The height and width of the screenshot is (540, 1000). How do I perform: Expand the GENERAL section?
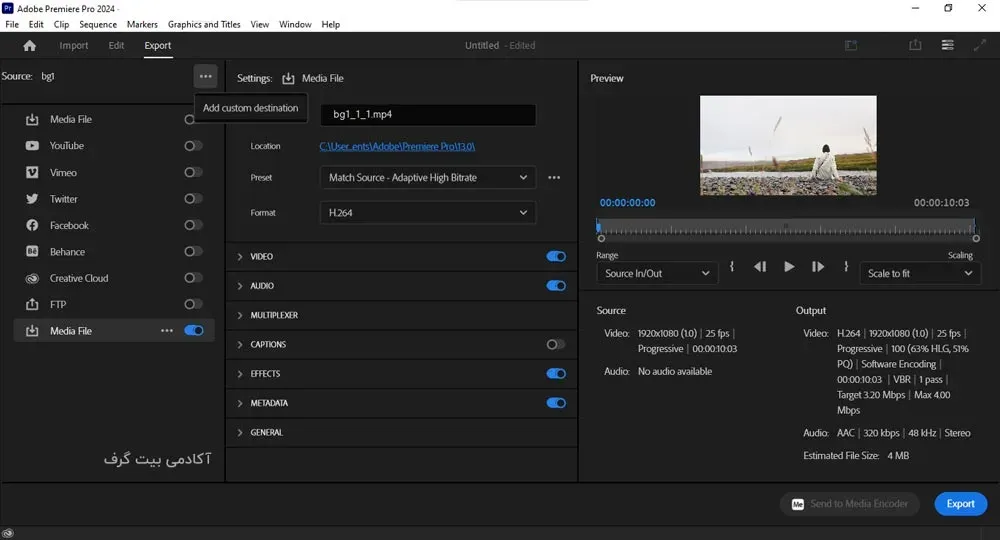tap(240, 432)
